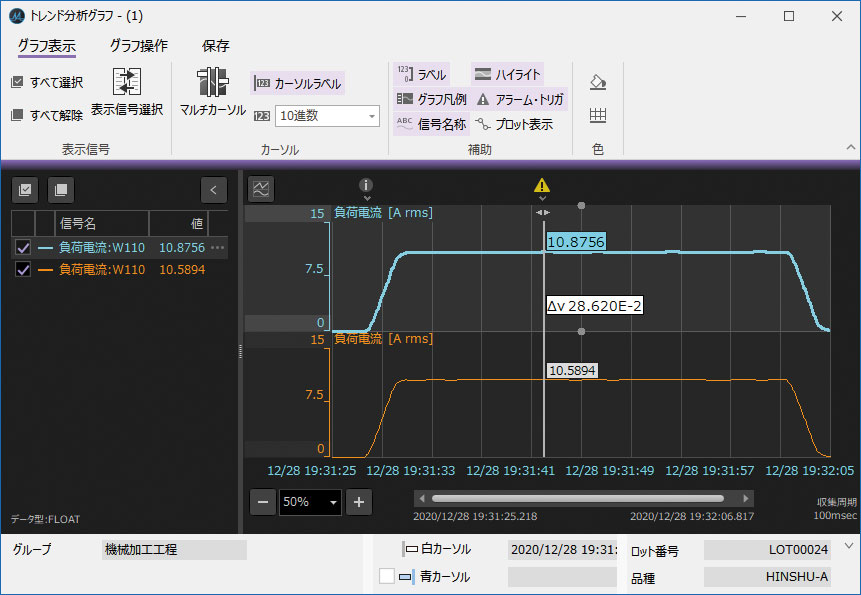
Task: Enable the 青カーソル checkbox
Action: (x=387, y=576)
